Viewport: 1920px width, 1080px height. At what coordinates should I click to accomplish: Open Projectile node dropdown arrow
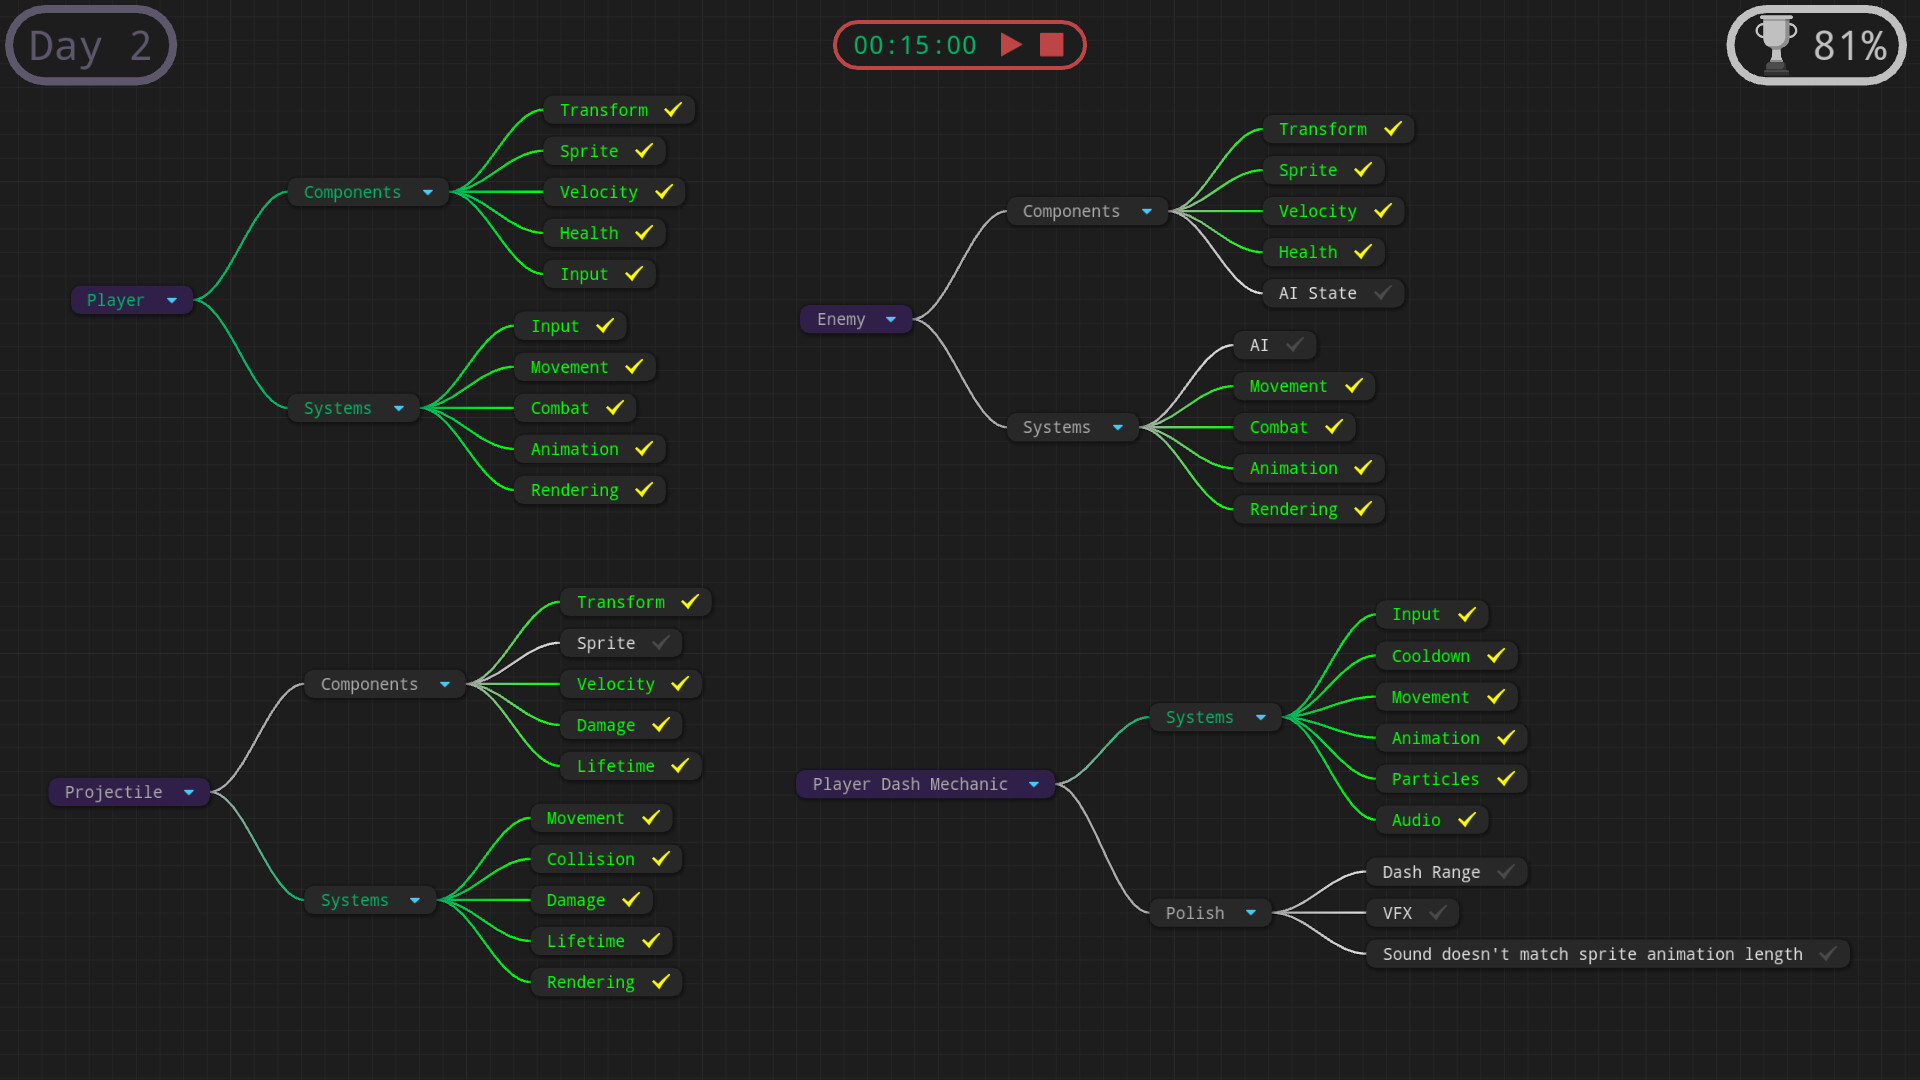click(189, 792)
